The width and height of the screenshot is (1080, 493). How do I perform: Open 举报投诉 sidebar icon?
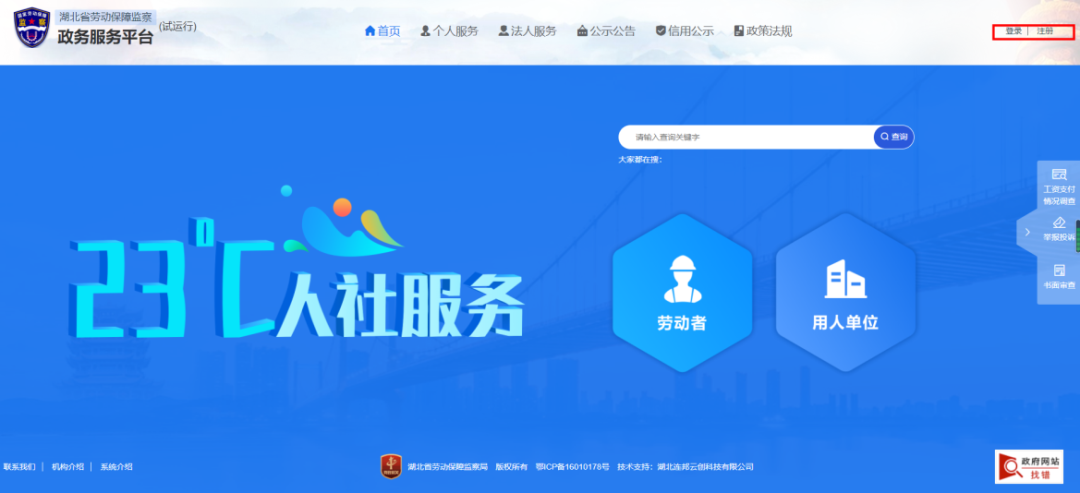coord(1059,230)
